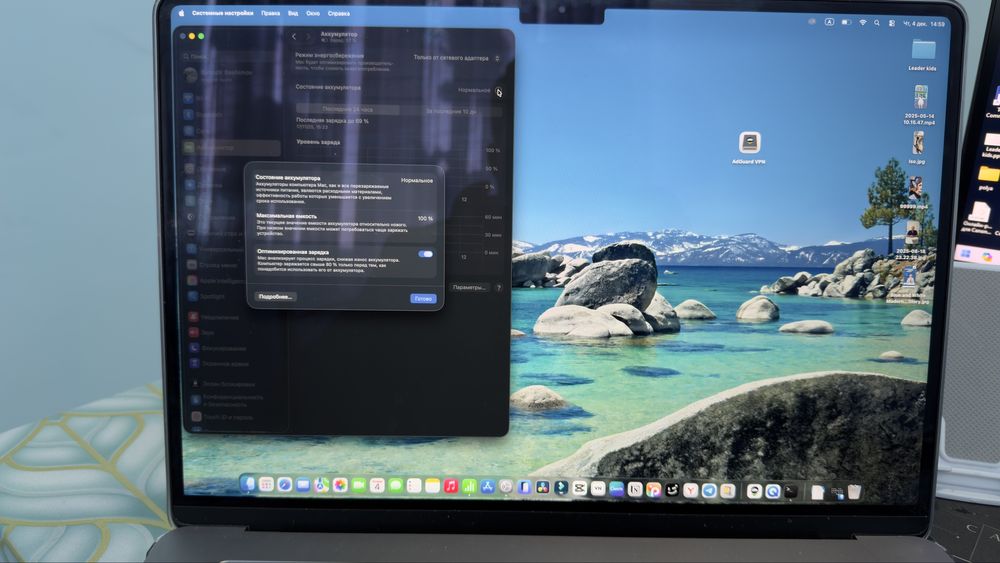Open Calendar from the Dock

[x=377, y=486]
